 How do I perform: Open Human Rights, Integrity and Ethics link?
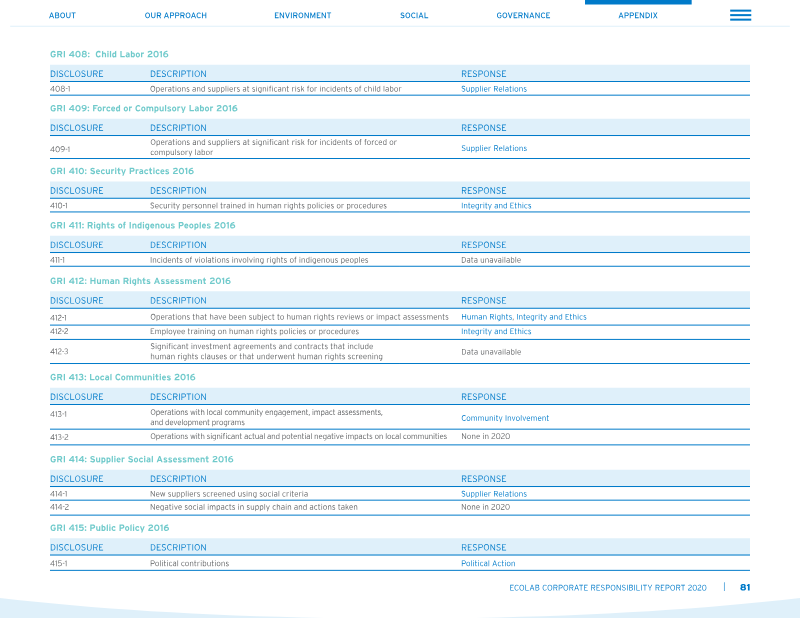click(523, 317)
